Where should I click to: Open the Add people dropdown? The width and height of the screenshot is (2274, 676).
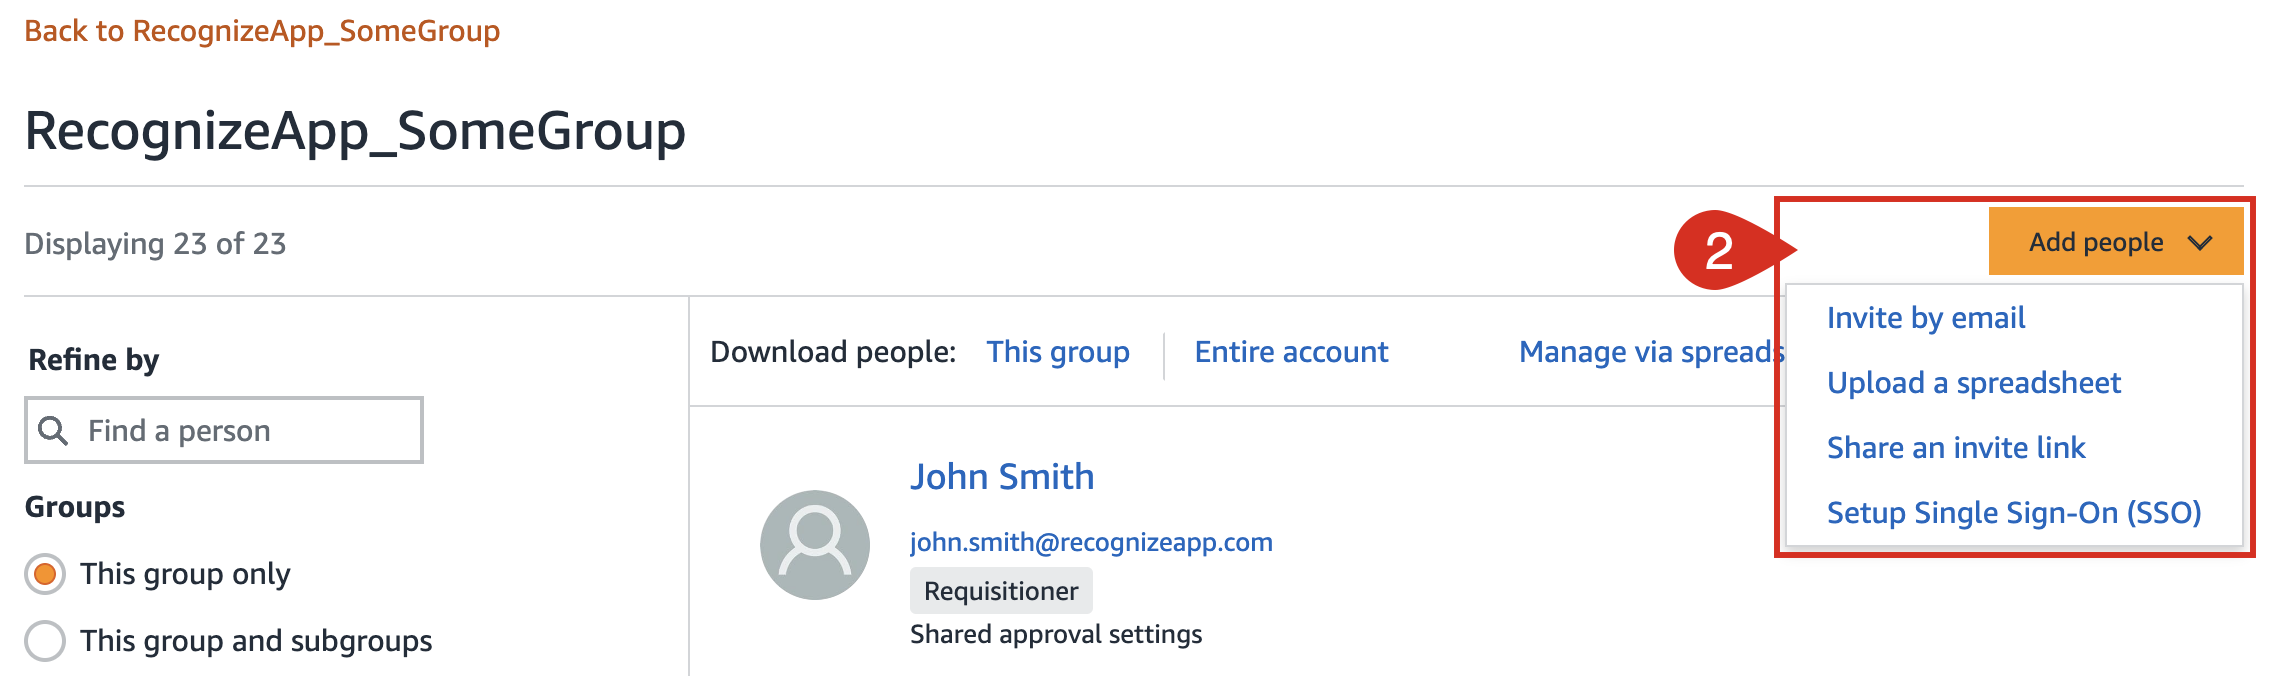pos(2116,242)
